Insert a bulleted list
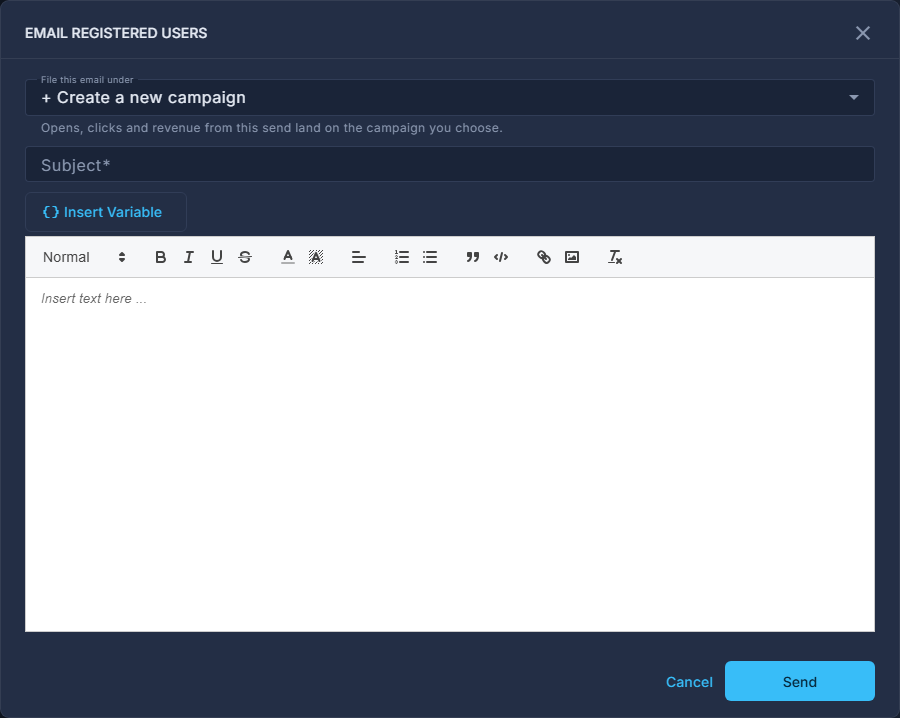Viewport: 900px width, 718px height. [430, 257]
